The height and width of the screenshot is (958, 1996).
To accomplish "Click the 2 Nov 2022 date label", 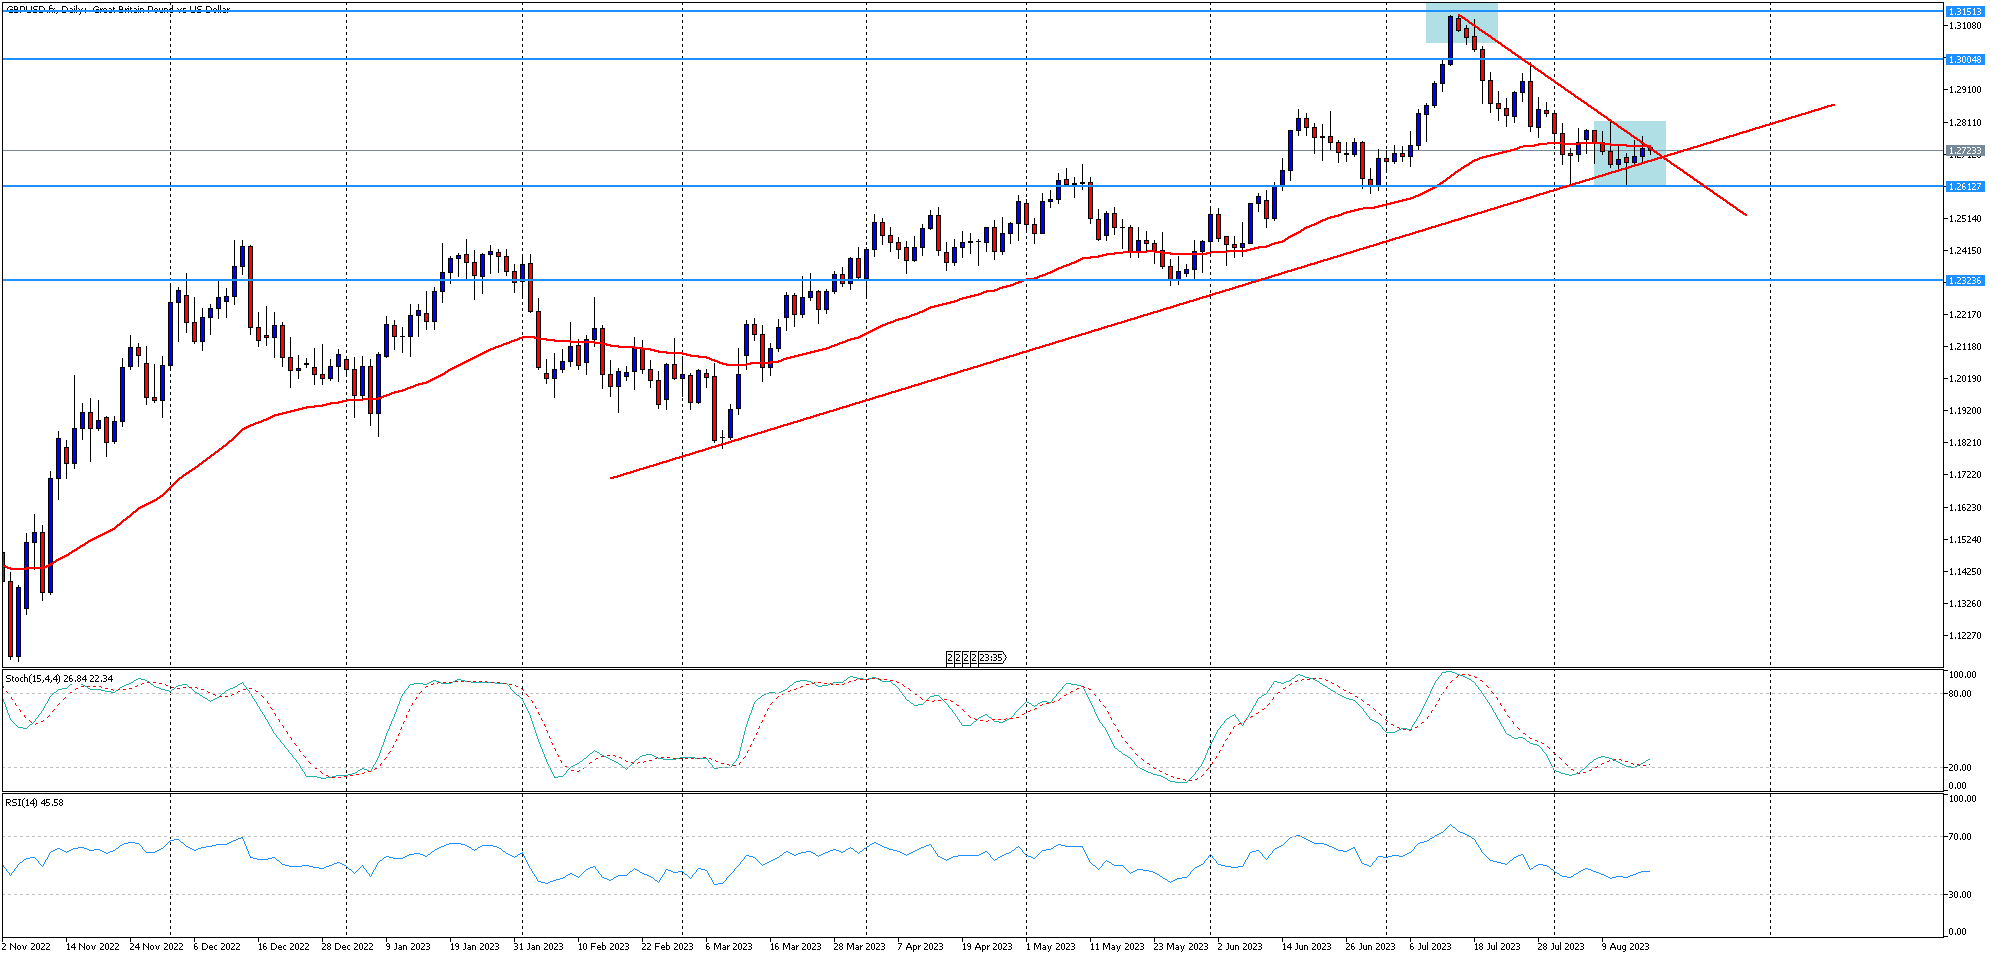I will point(26,947).
